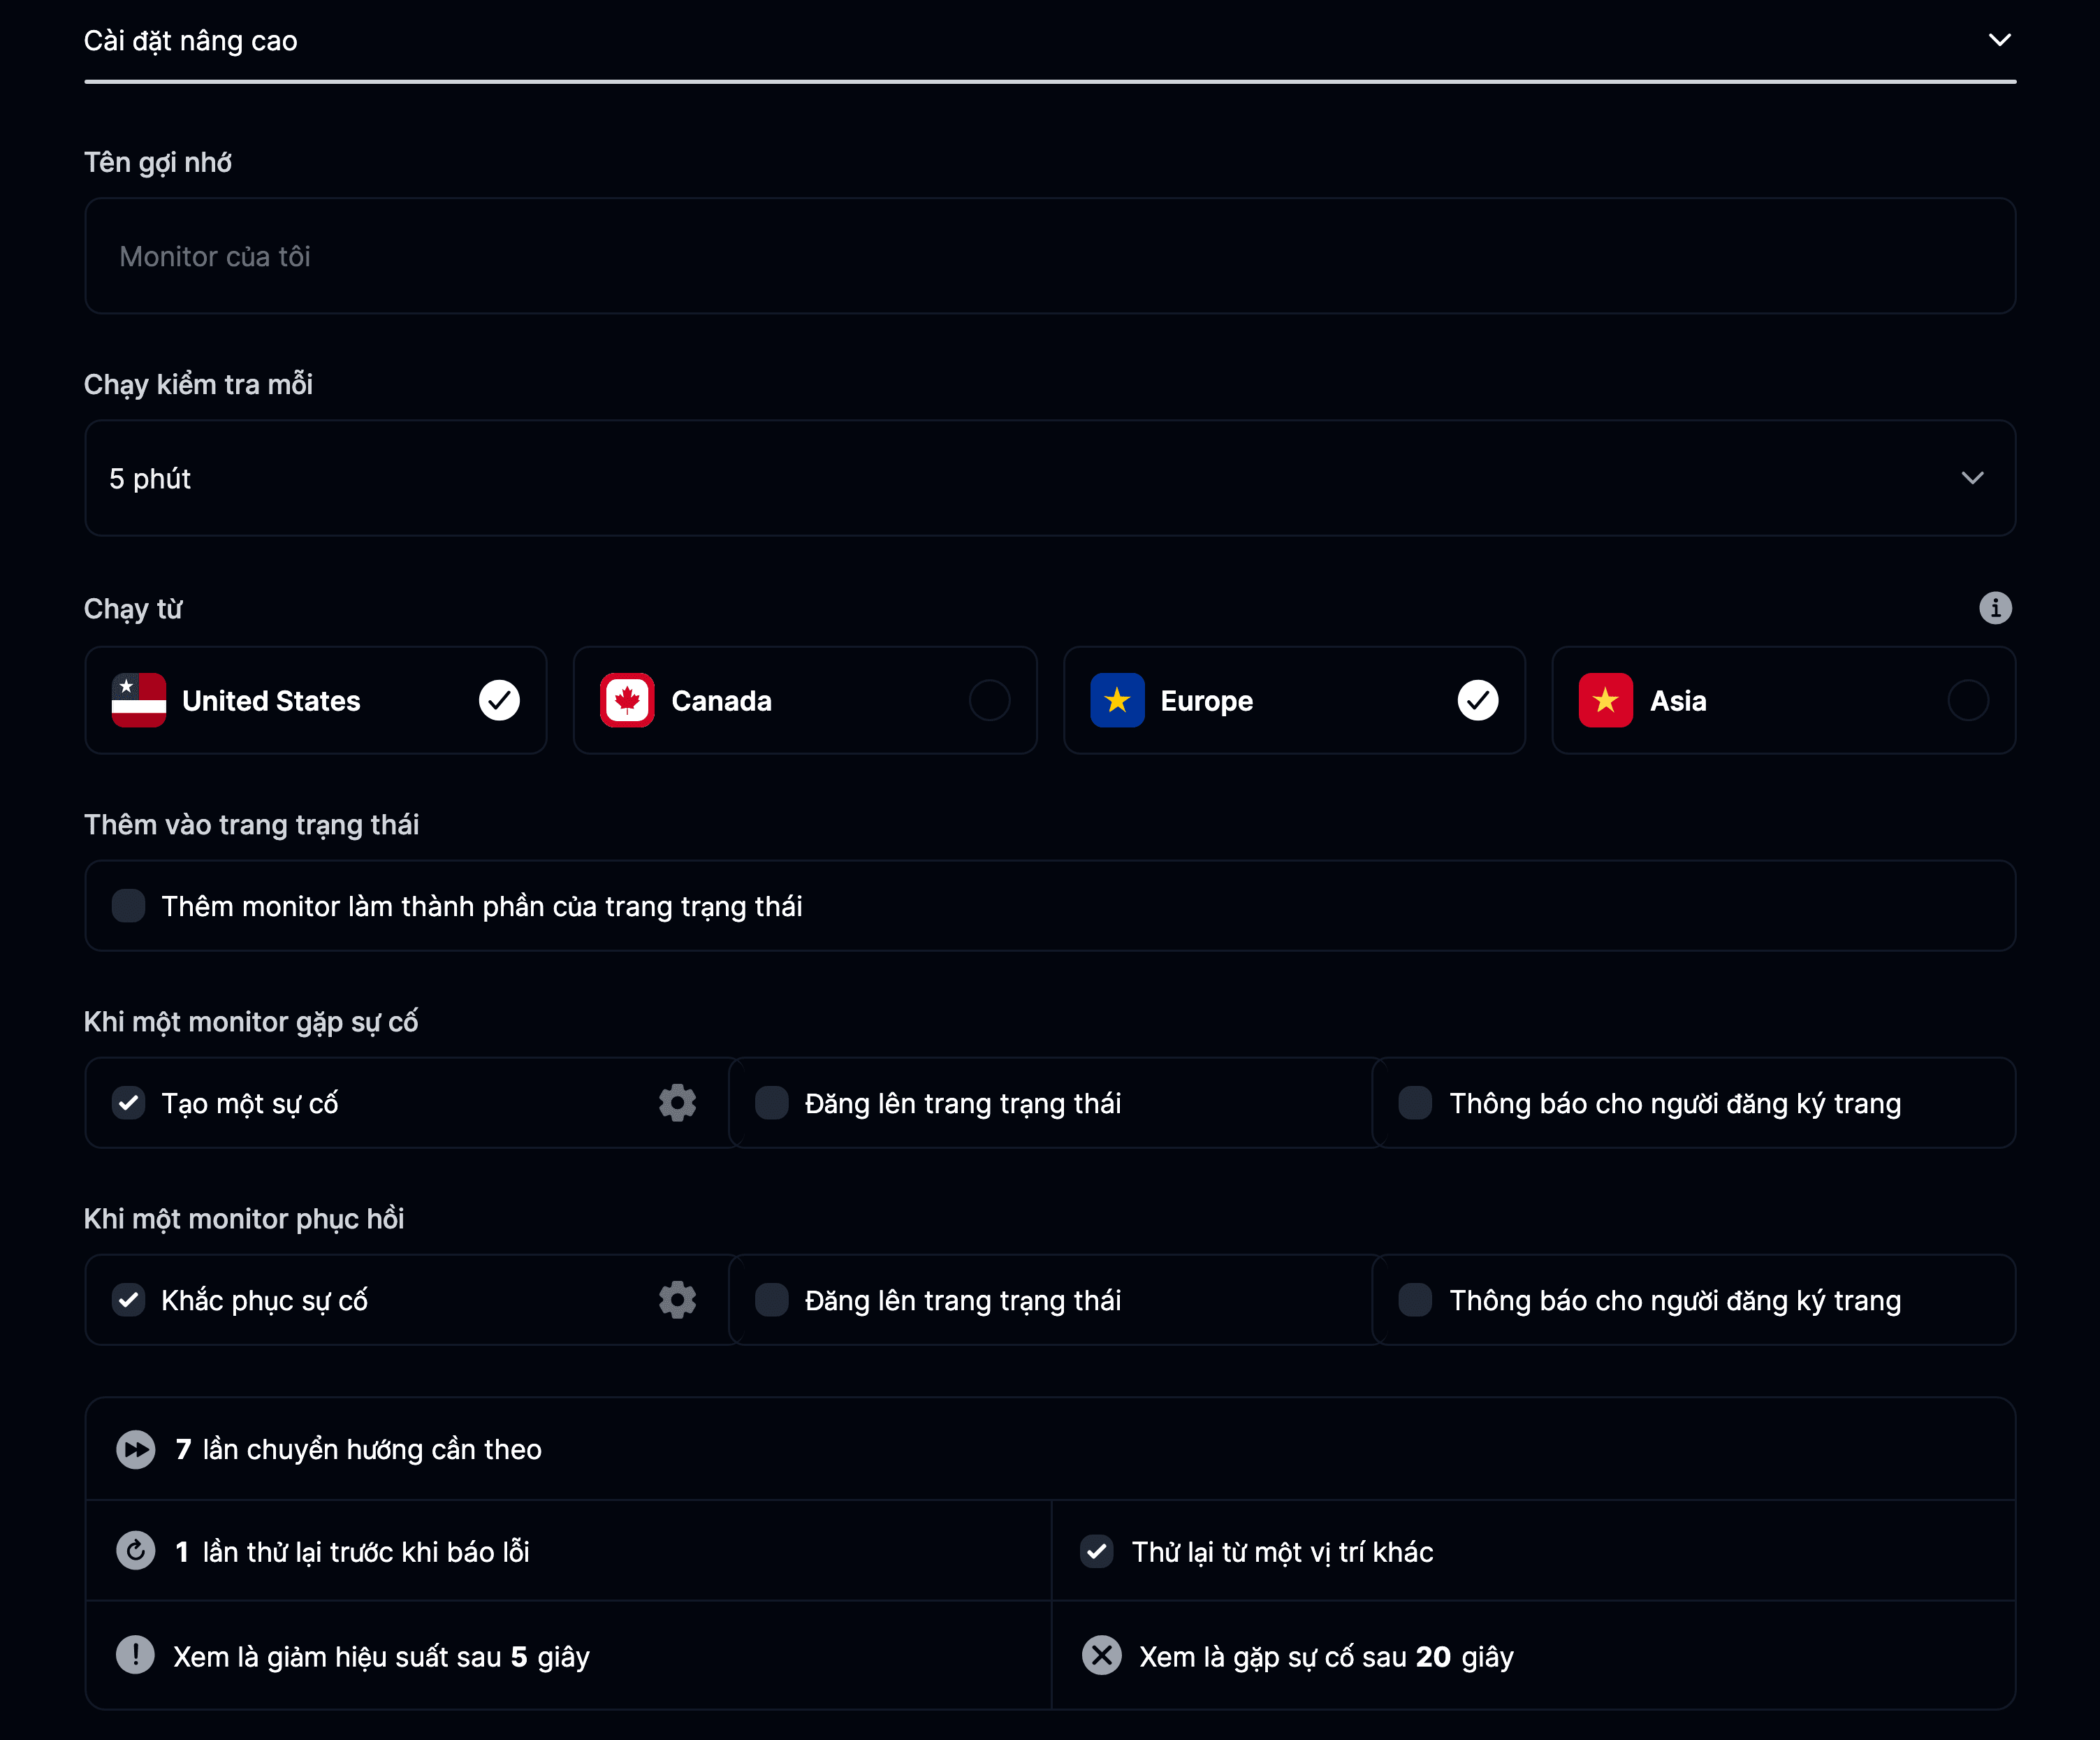The height and width of the screenshot is (1740, 2100).
Task: Enable the Canada region radio circle
Action: [x=989, y=700]
